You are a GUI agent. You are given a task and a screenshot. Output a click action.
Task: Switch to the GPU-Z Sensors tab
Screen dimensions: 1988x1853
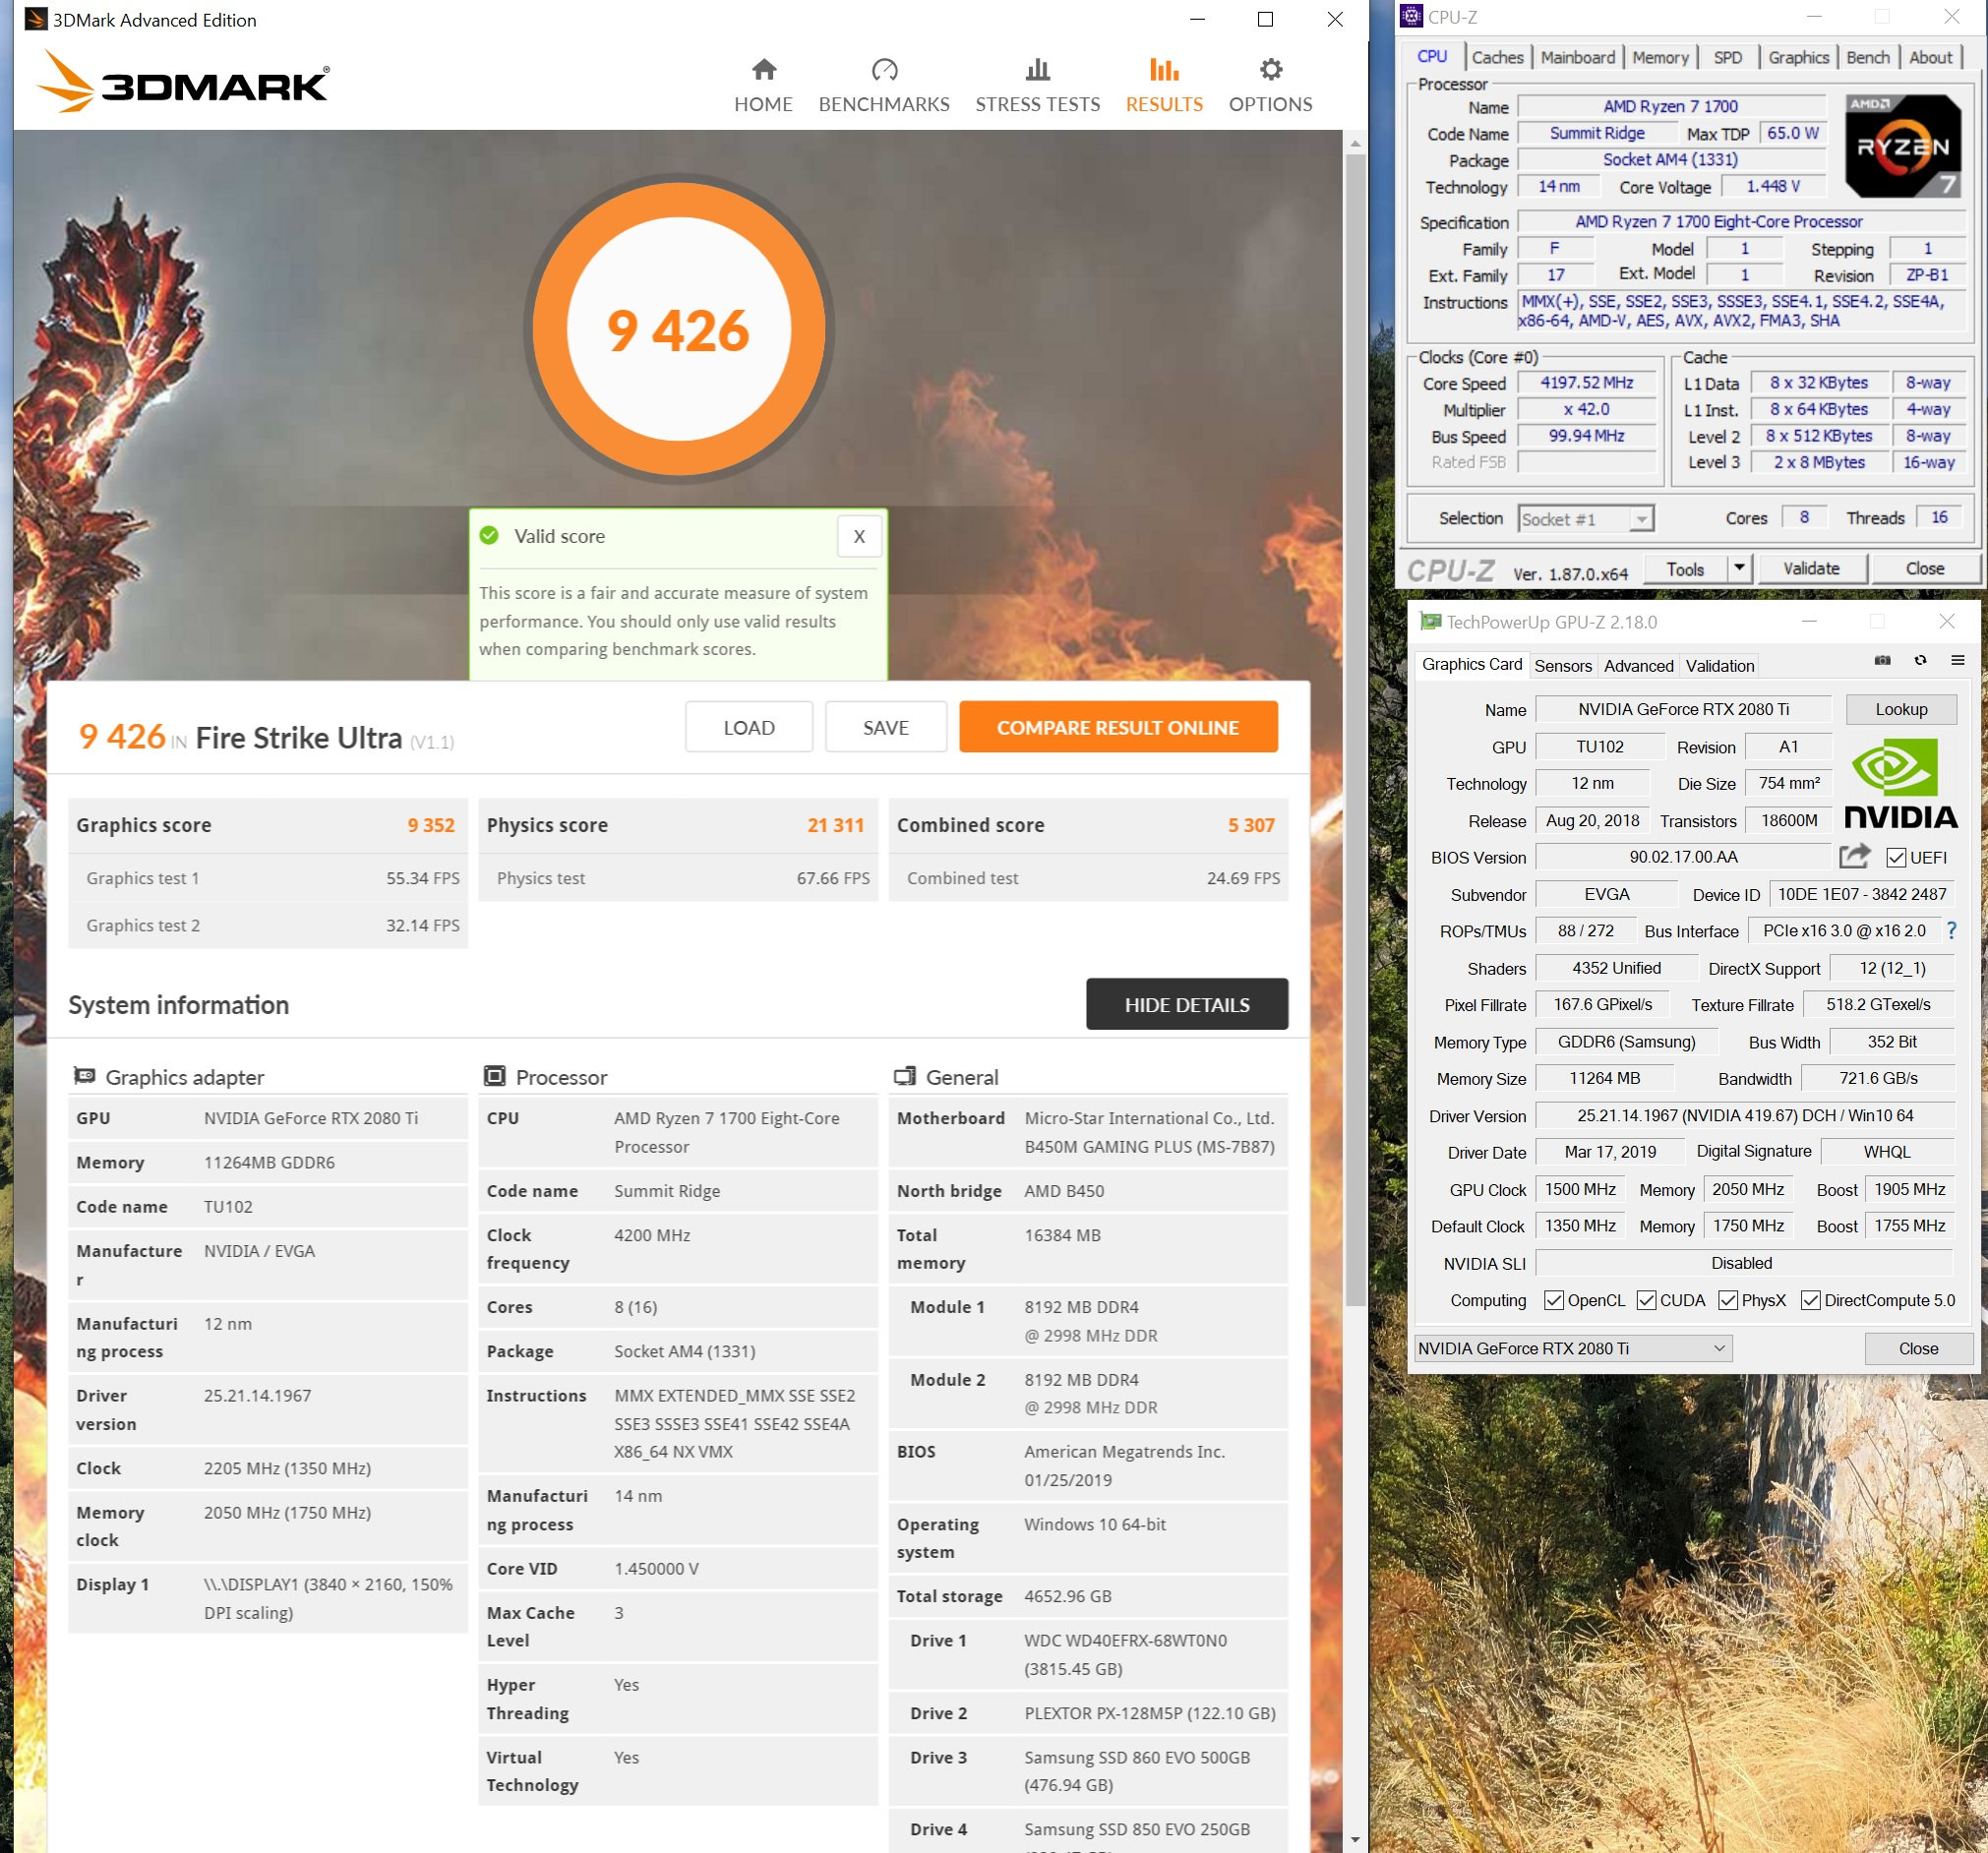click(1562, 666)
